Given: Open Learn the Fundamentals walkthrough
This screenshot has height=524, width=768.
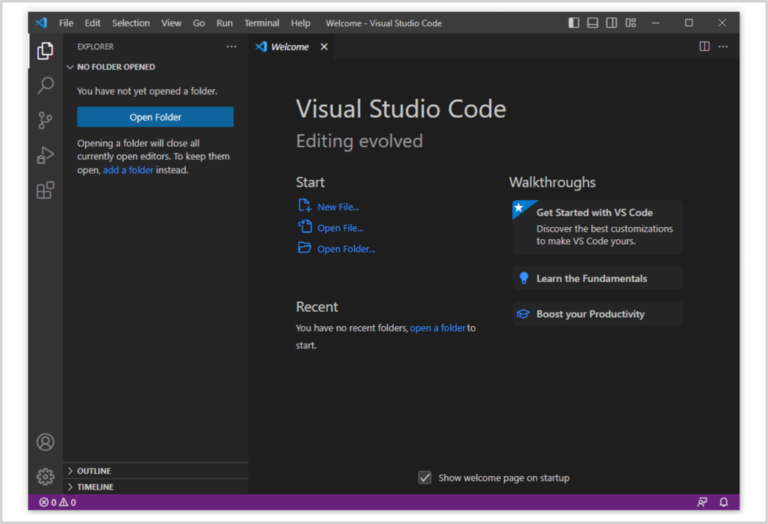Looking at the screenshot, I should [x=597, y=278].
